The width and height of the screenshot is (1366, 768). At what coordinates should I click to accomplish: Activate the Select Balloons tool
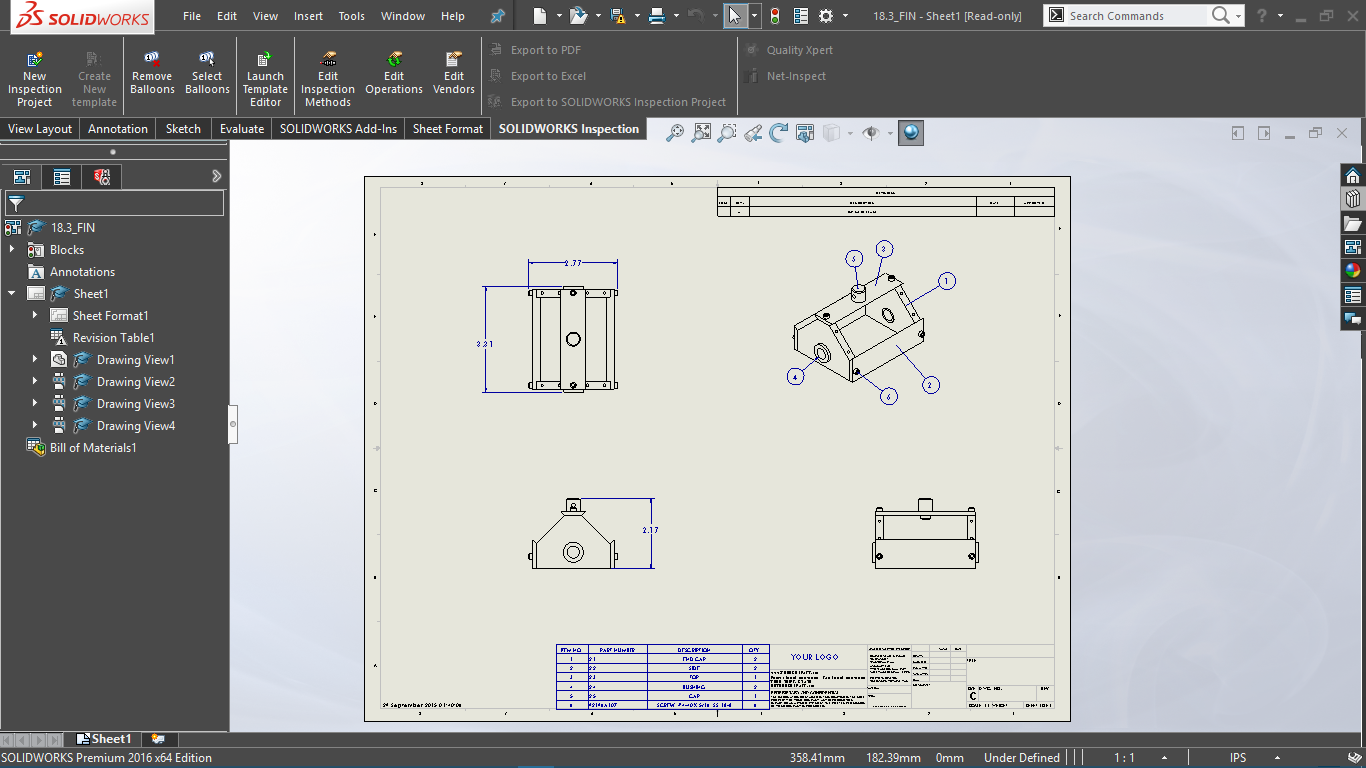pyautogui.click(x=207, y=70)
